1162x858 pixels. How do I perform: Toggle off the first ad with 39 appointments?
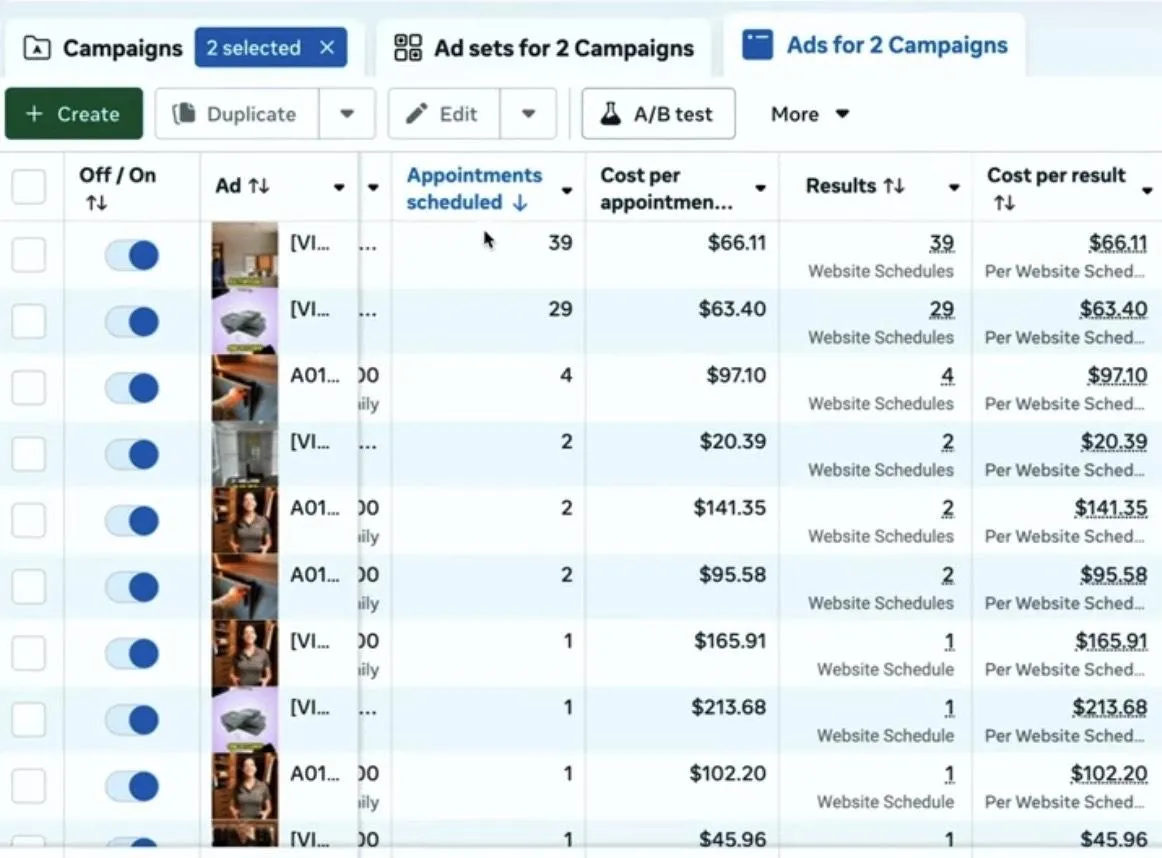click(x=132, y=255)
